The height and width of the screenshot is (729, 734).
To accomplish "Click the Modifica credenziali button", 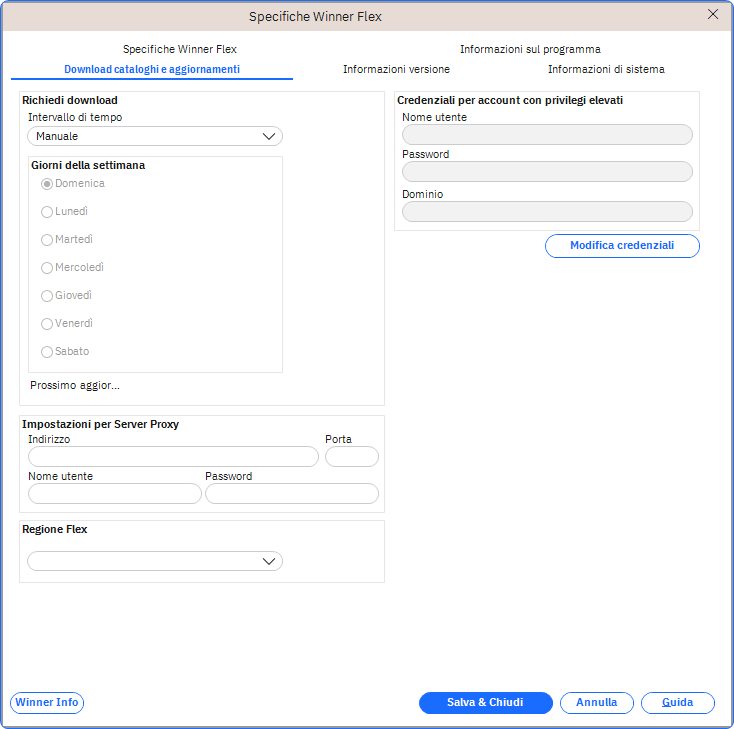I will (621, 246).
